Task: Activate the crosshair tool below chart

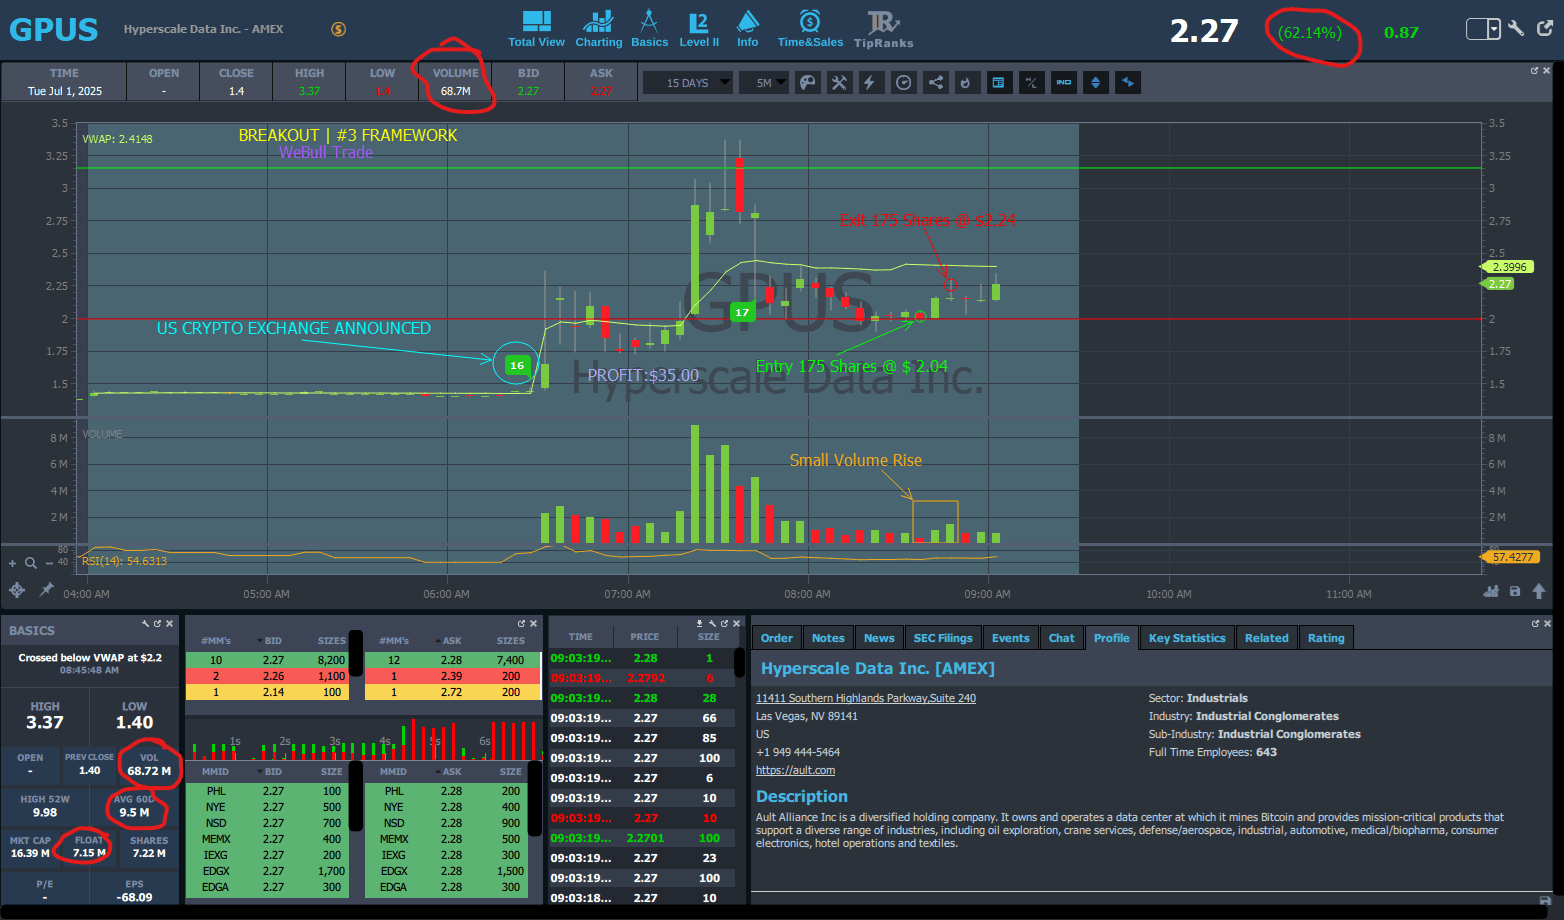Action: coord(17,590)
